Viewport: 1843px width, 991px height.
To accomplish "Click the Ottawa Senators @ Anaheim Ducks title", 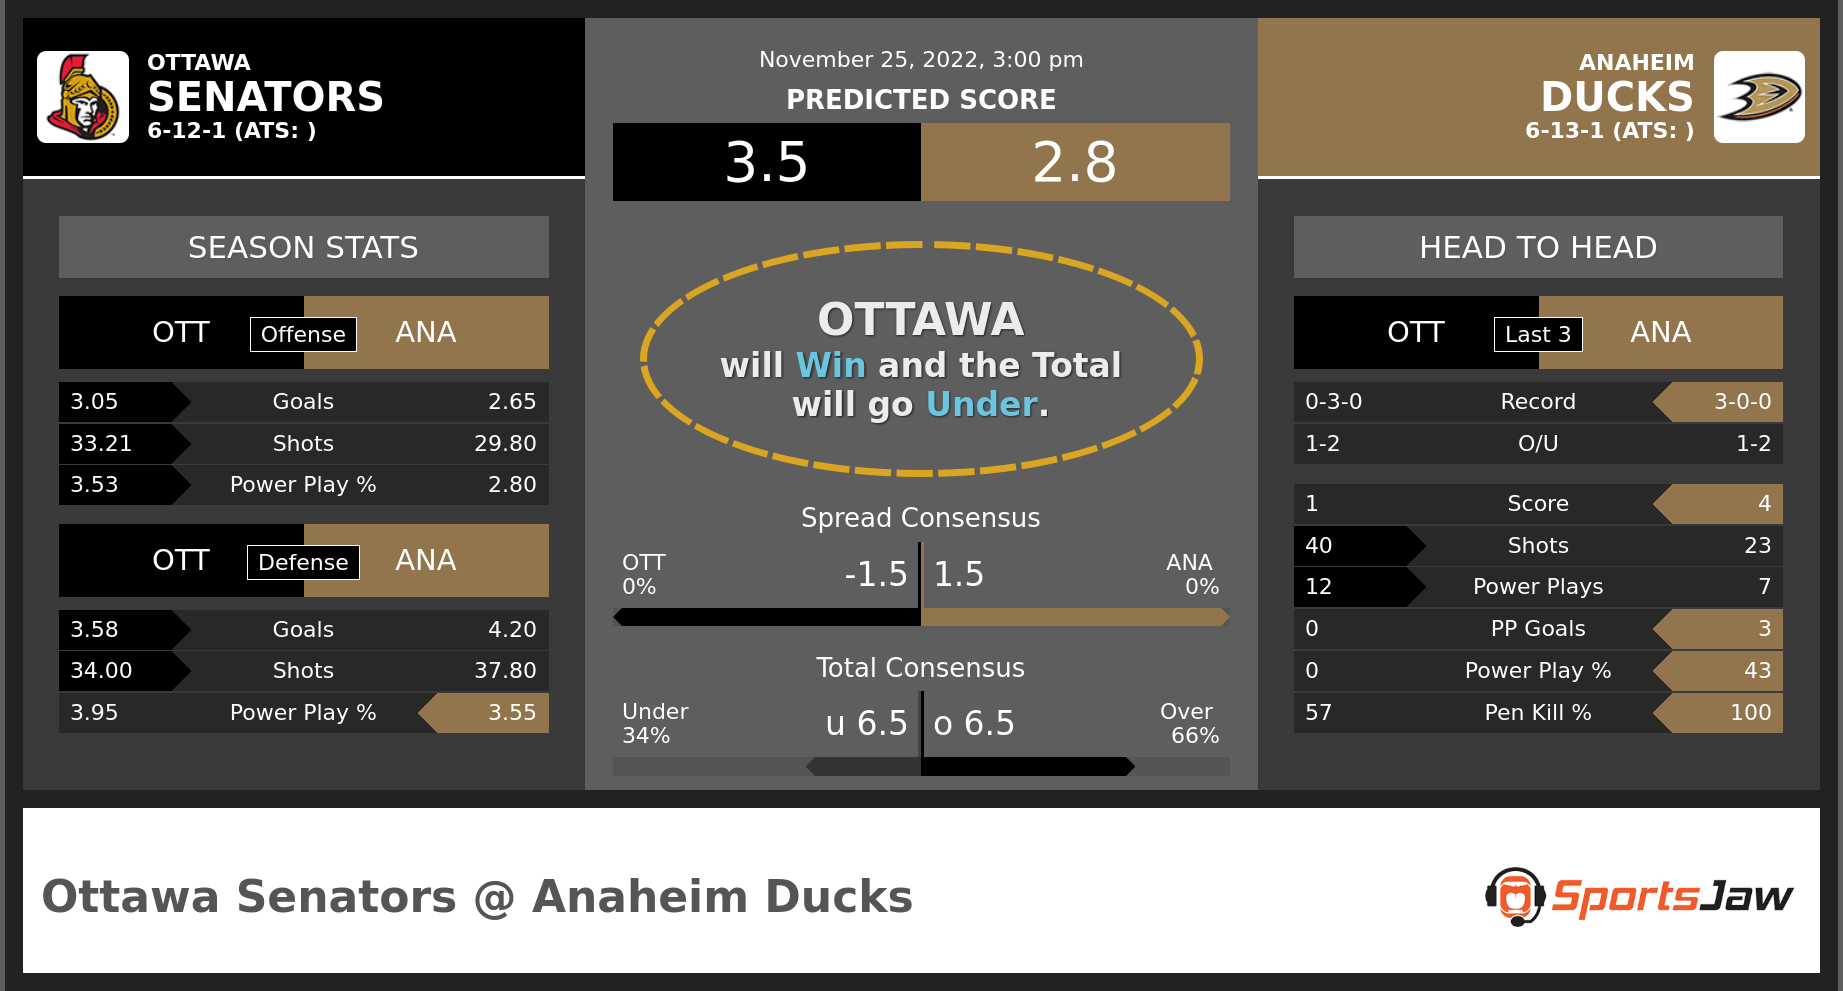I will [477, 897].
